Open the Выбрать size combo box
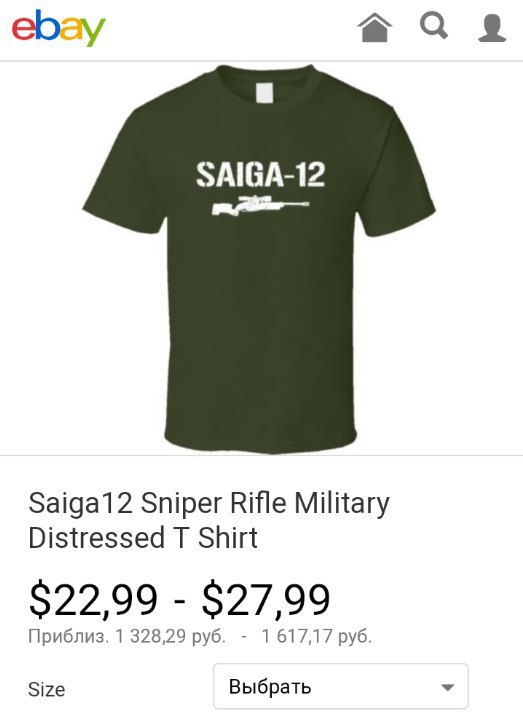523x720 pixels. (341, 686)
